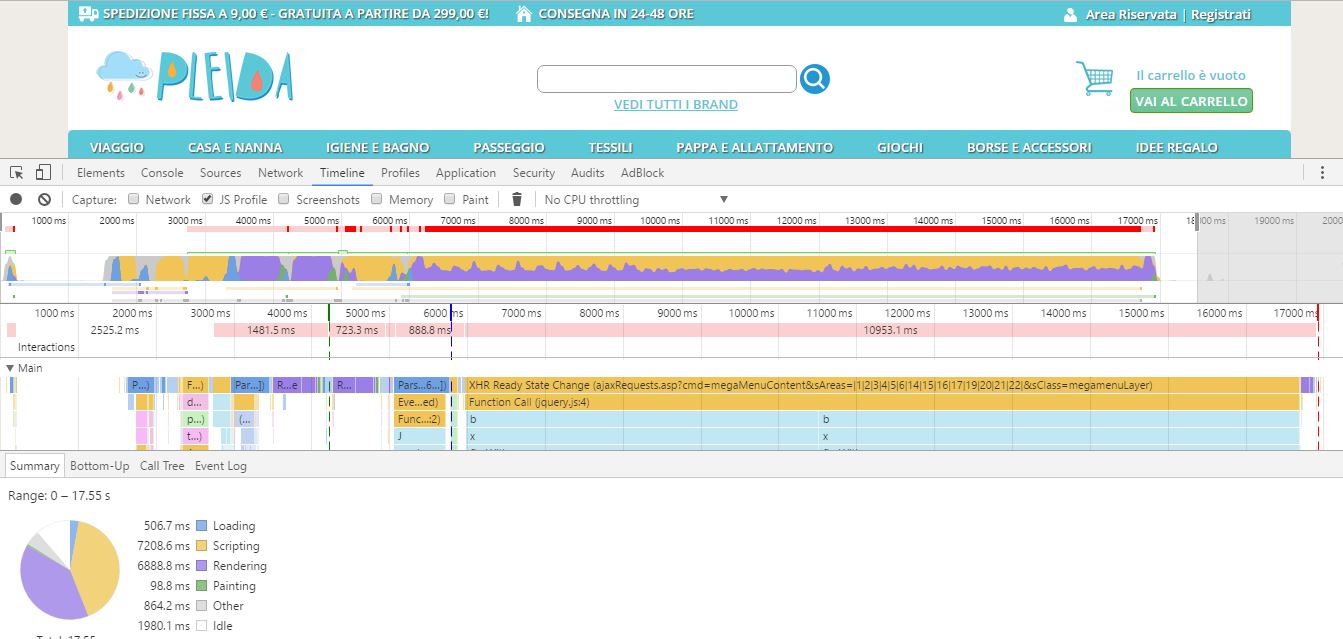The width and height of the screenshot is (1343, 639).
Task: Click the Vai al carrello button
Action: tap(1191, 101)
